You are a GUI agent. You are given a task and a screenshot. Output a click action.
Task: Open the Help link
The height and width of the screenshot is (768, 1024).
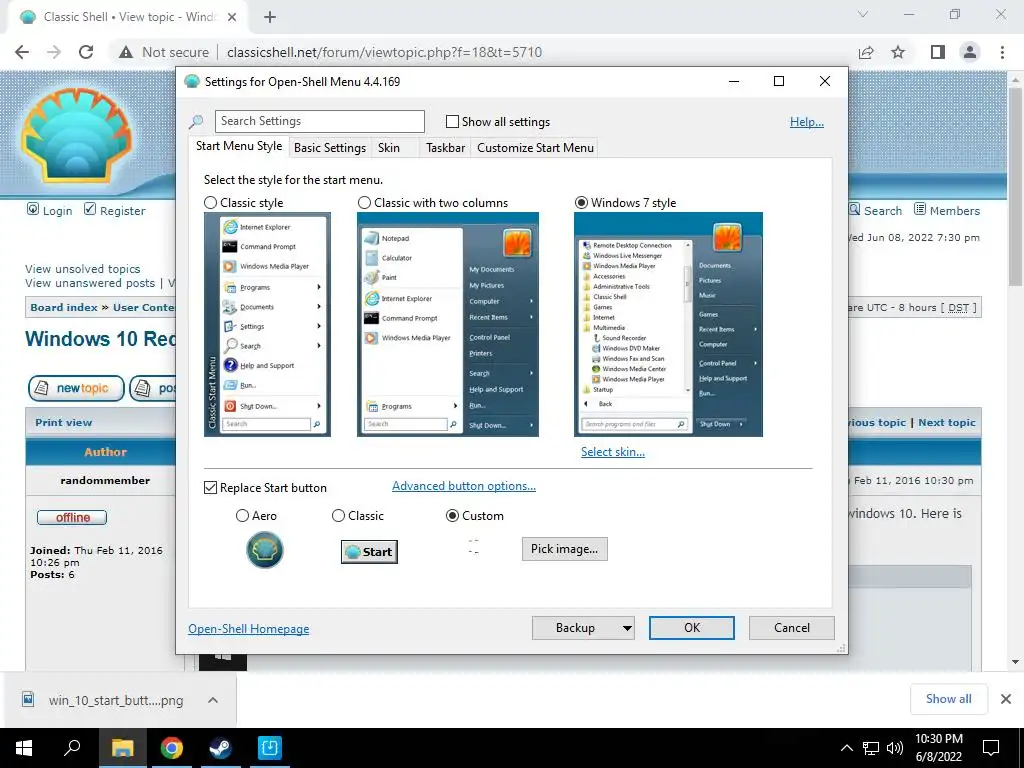point(807,122)
